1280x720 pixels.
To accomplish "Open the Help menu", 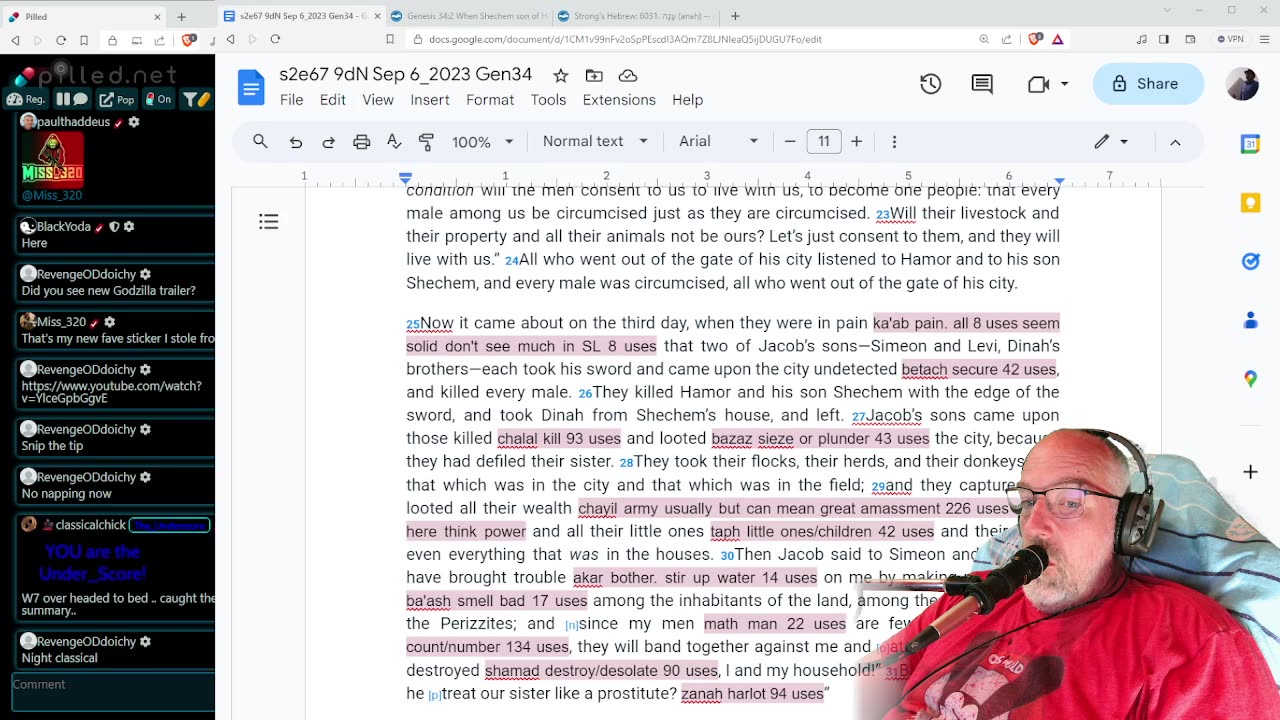I will click(x=687, y=100).
